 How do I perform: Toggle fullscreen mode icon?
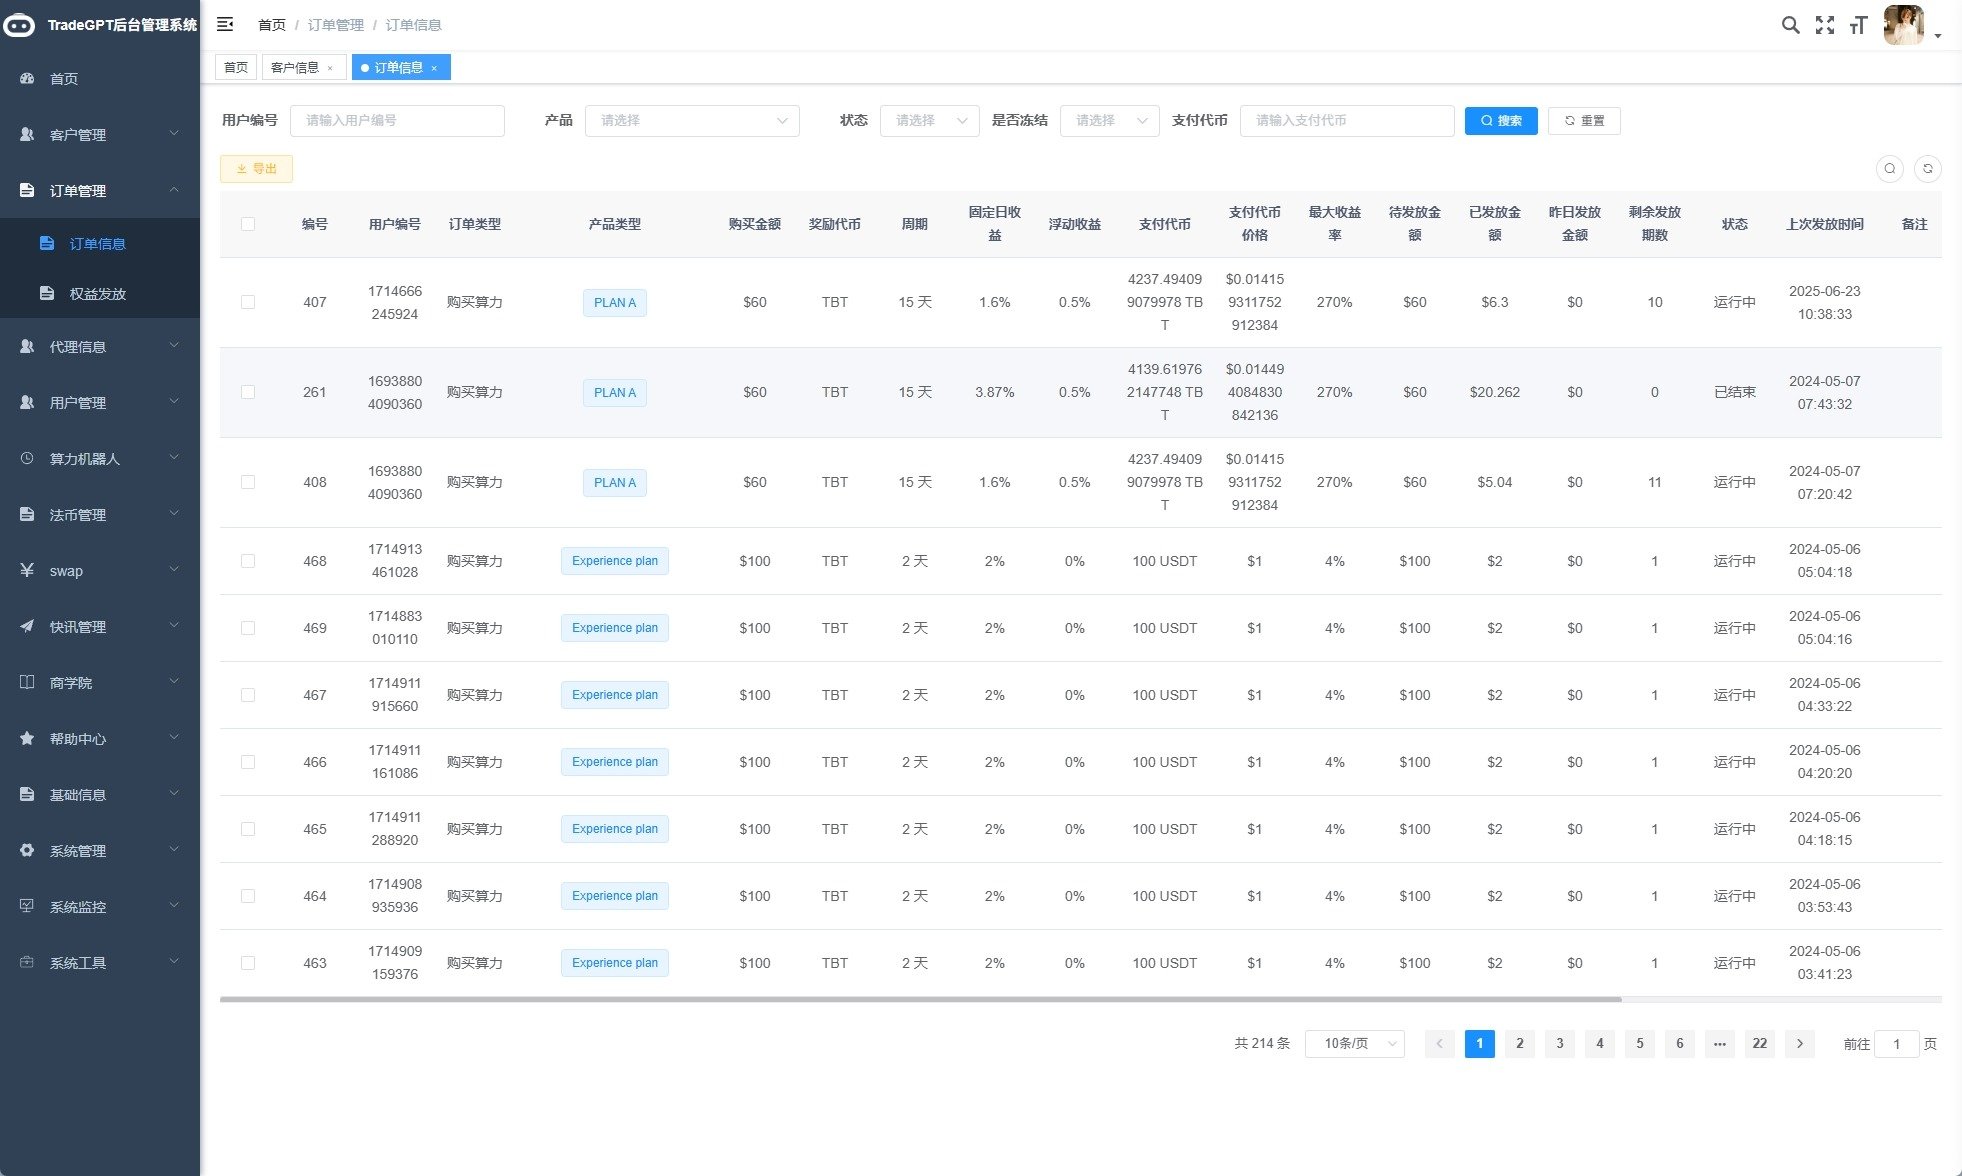point(1825,25)
